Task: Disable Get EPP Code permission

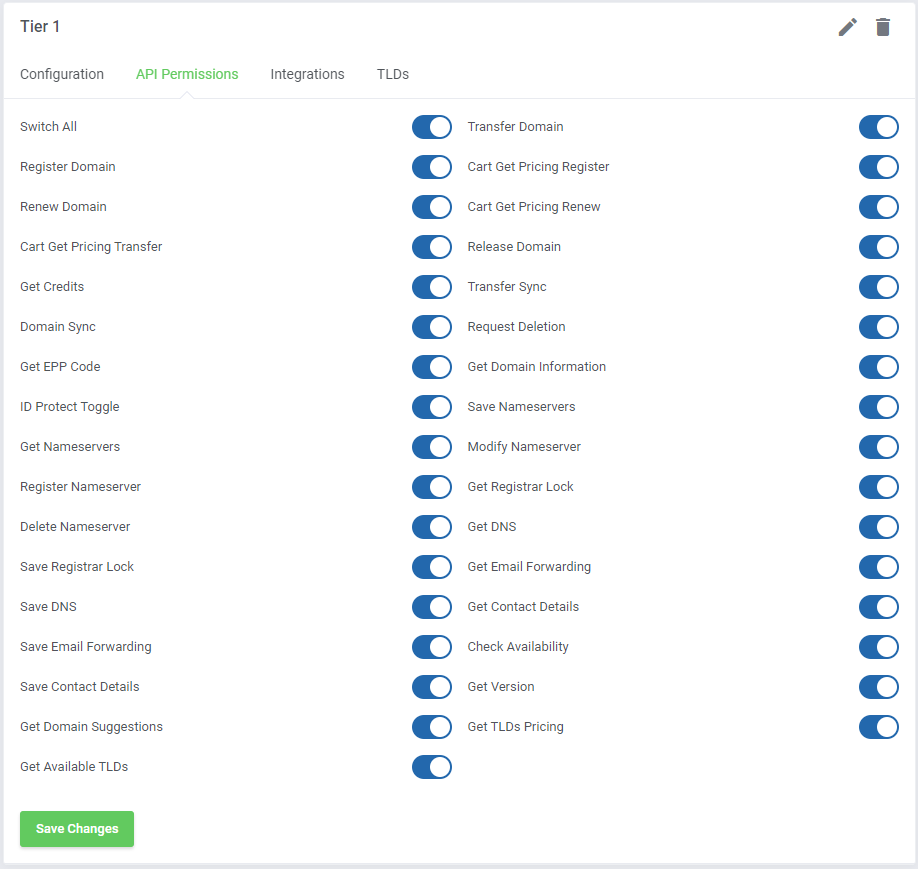Action: coord(431,367)
